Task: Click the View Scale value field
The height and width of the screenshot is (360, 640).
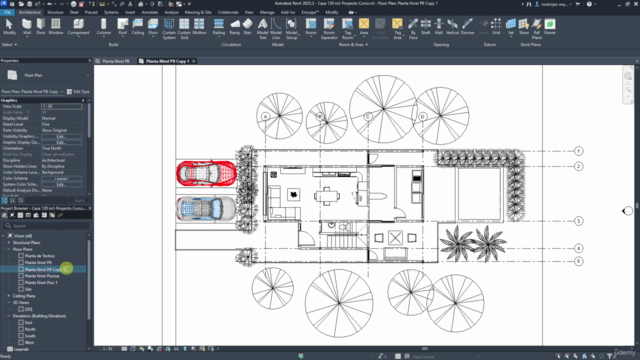Action: (x=61, y=106)
